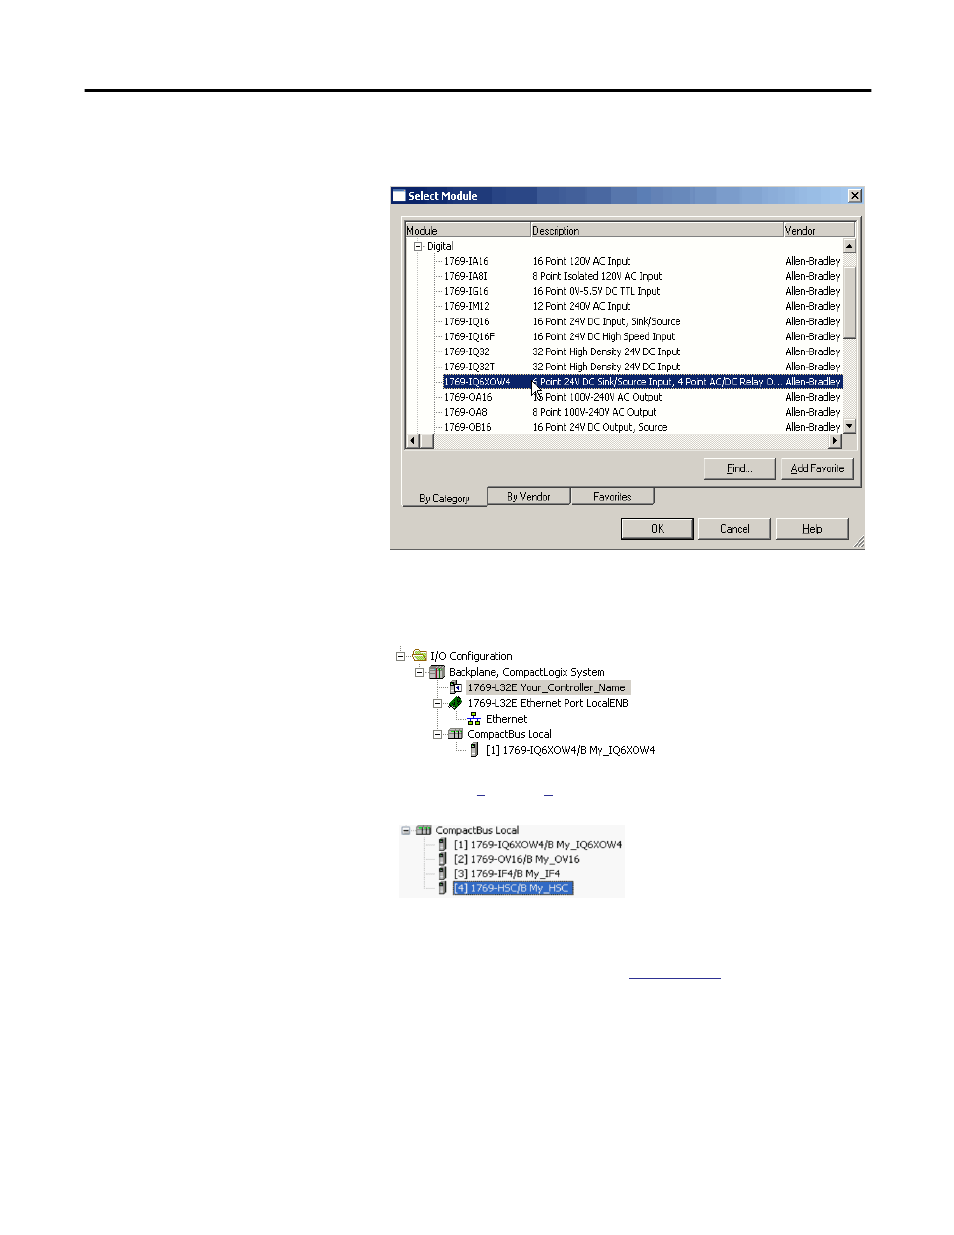Viewport: 954px width, 1235px height.
Task: Select module 1769-IQ32
Action: [467, 351]
